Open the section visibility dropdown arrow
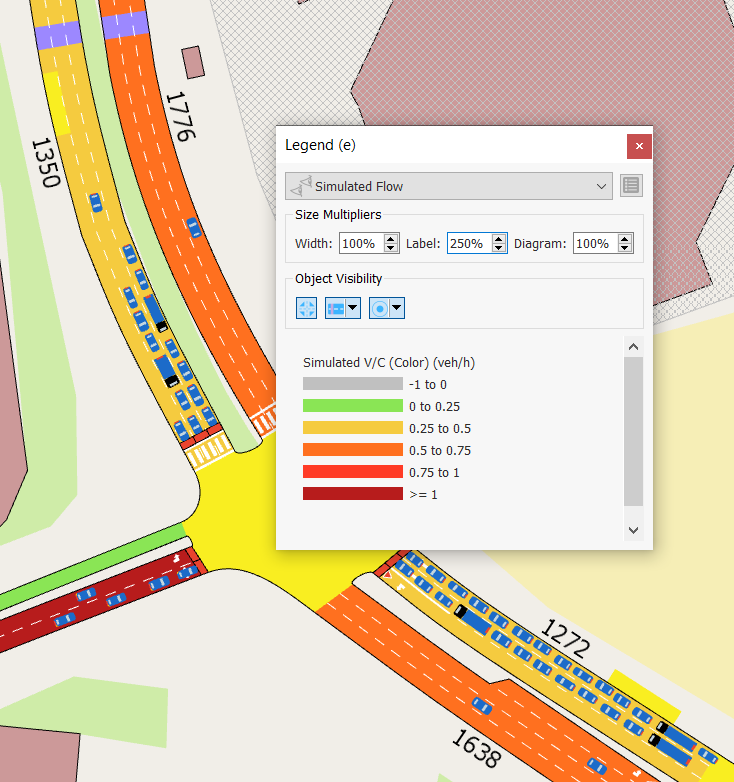The height and width of the screenshot is (782, 734). pyautogui.click(x=353, y=308)
